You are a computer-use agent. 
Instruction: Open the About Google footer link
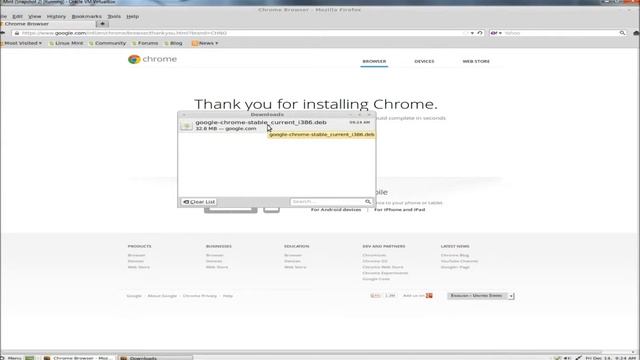162,296
